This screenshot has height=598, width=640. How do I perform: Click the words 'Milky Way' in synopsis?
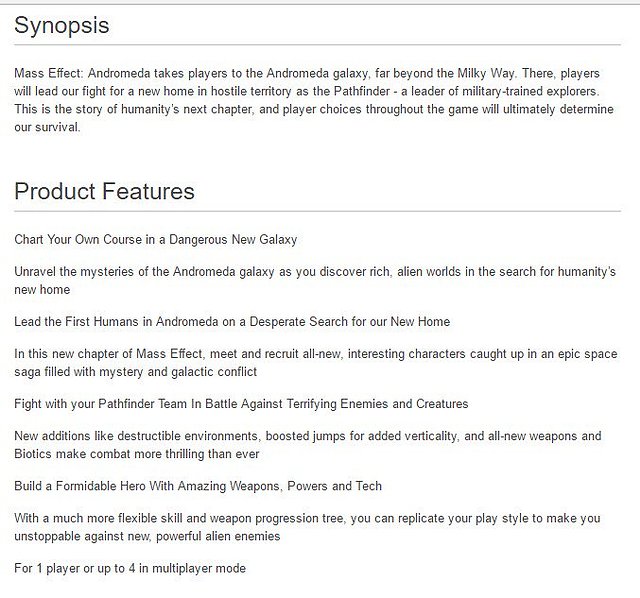coord(486,74)
